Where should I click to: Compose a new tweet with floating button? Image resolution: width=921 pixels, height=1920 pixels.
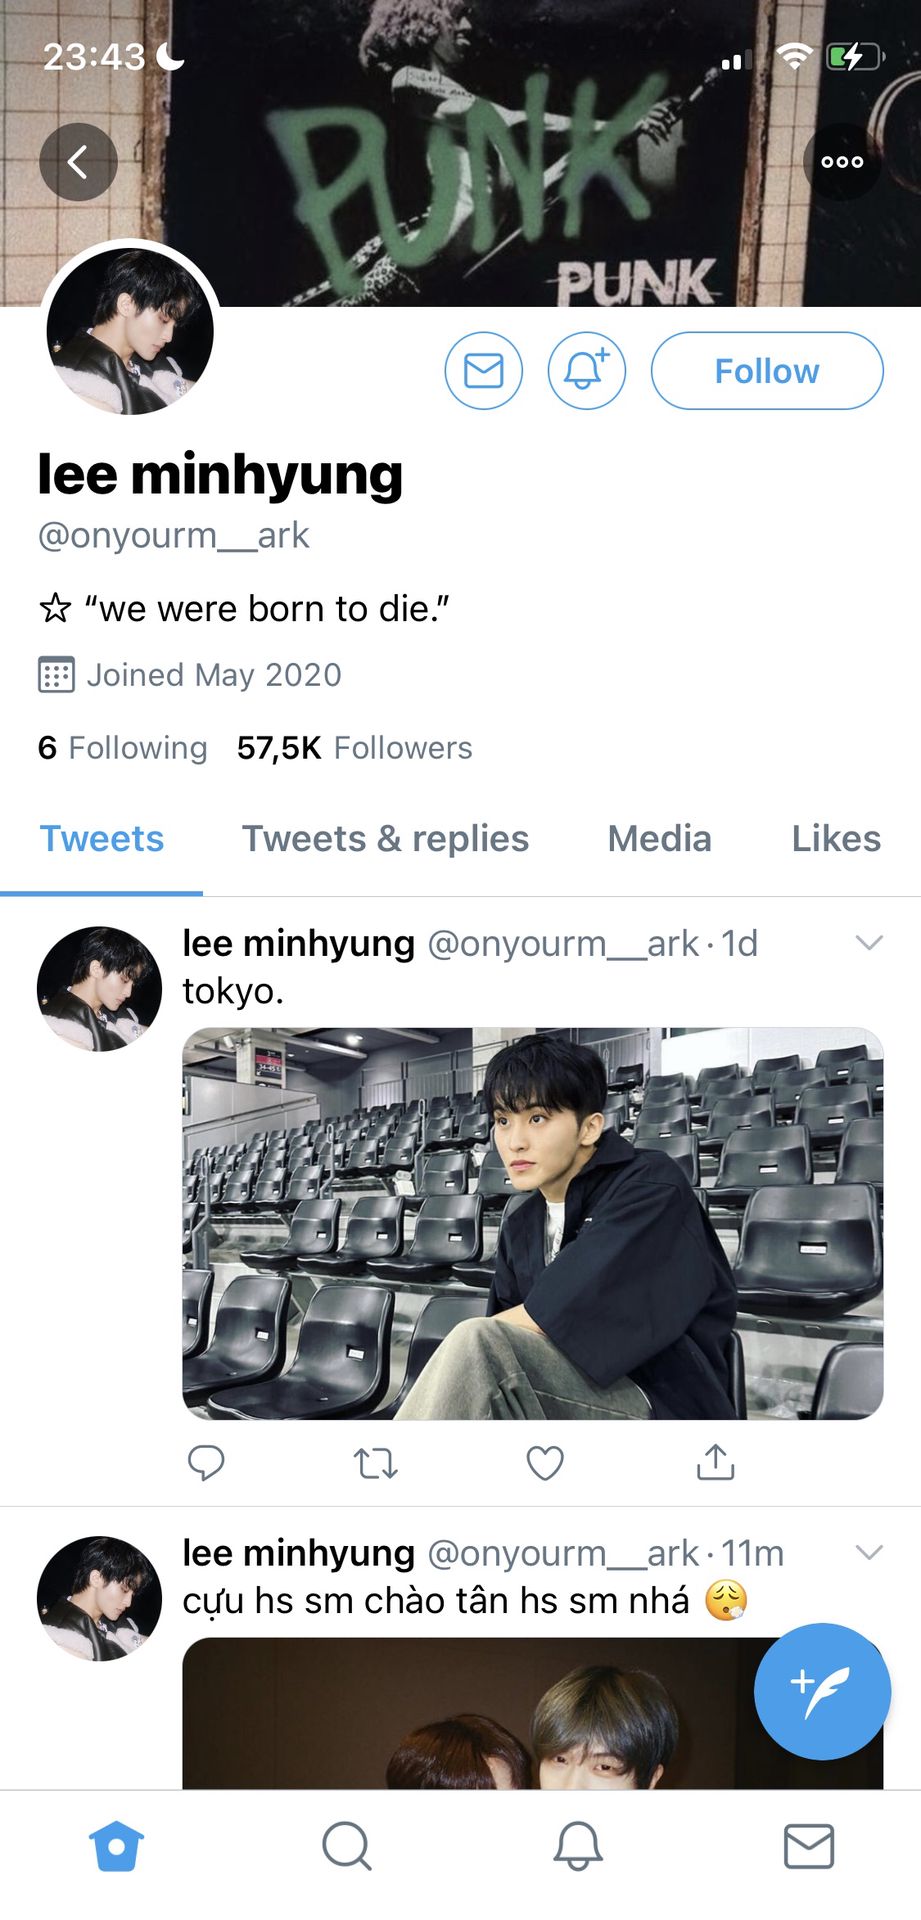pos(822,1691)
